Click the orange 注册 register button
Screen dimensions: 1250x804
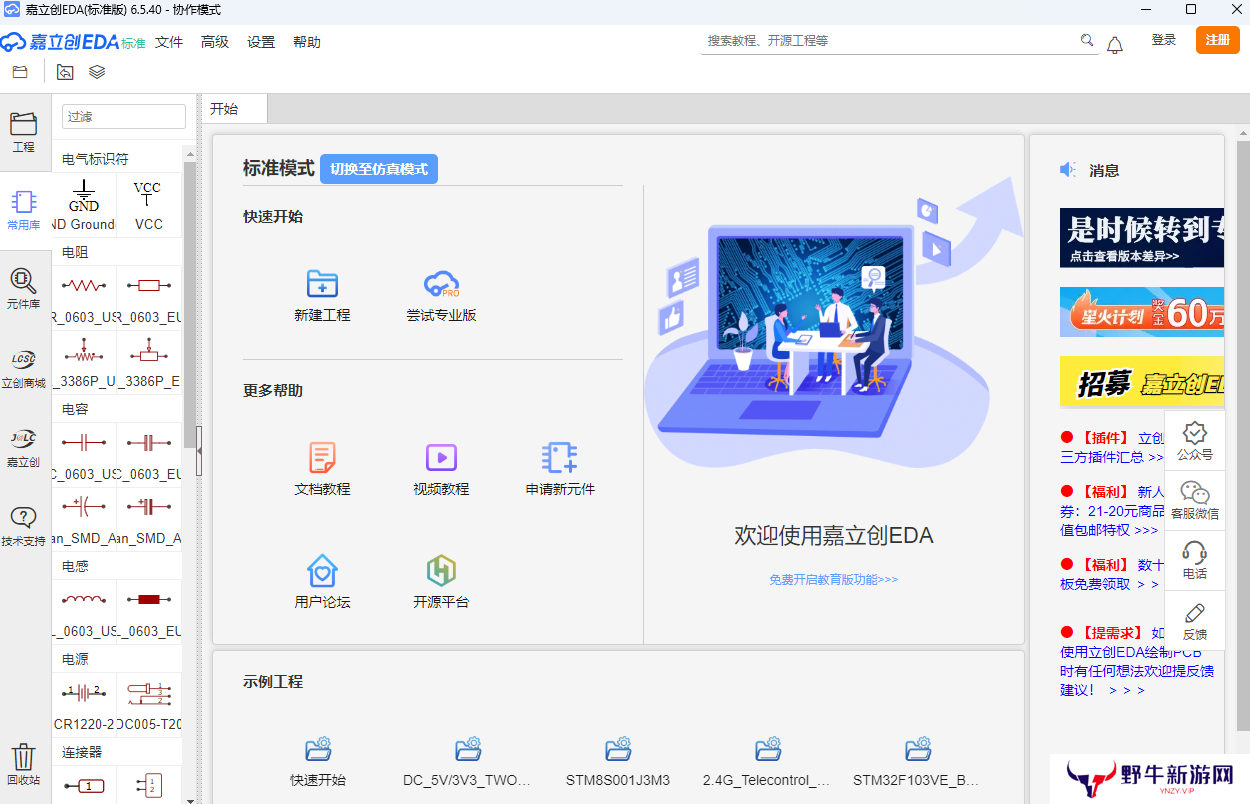(1218, 40)
